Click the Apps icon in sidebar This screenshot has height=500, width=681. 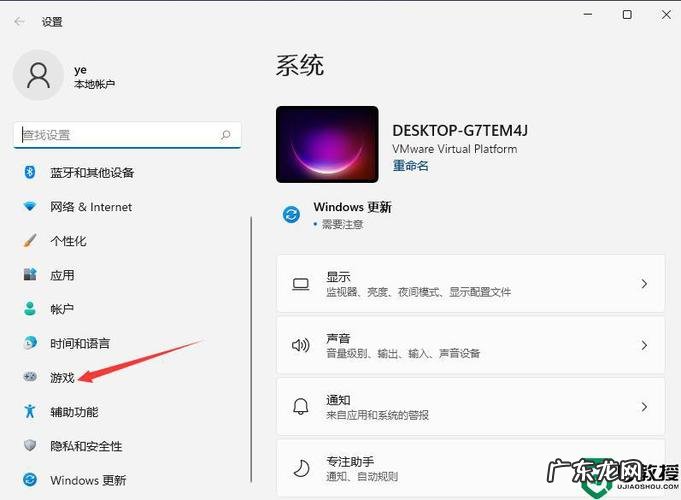tap(30, 274)
